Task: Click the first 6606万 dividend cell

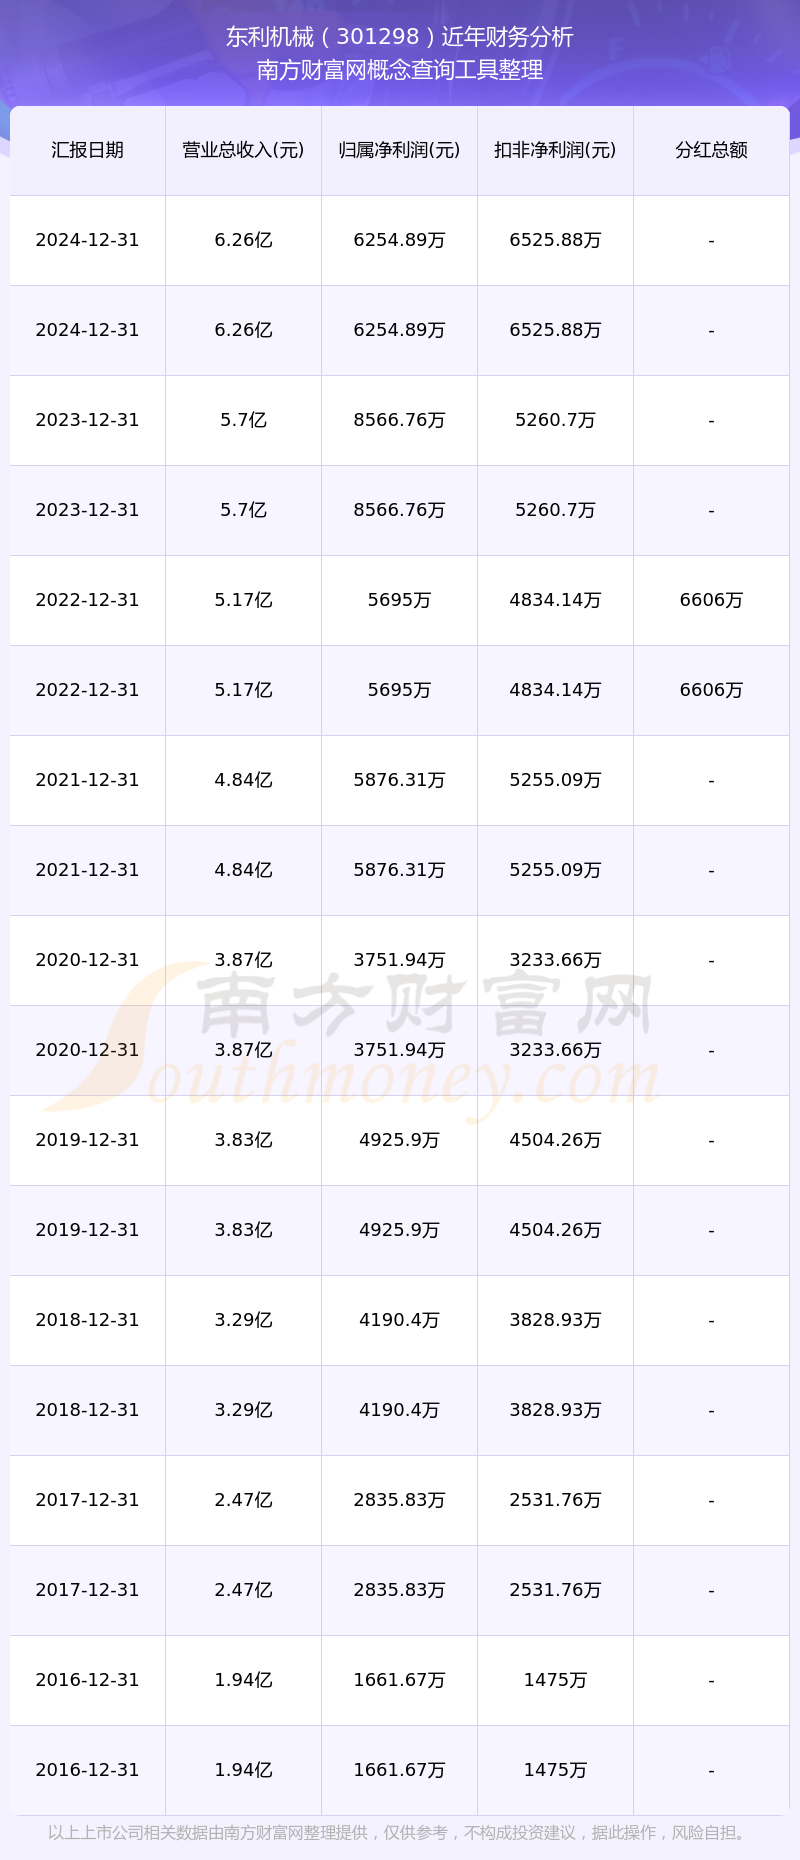Action: [x=711, y=600]
